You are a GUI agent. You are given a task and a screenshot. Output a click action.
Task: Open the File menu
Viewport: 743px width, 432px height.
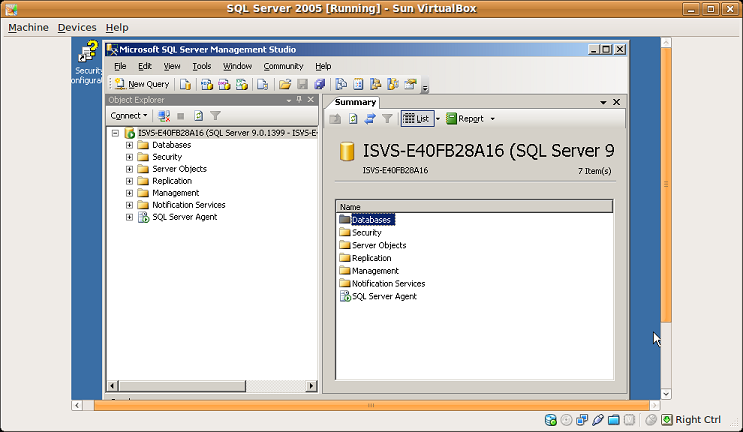(120, 66)
